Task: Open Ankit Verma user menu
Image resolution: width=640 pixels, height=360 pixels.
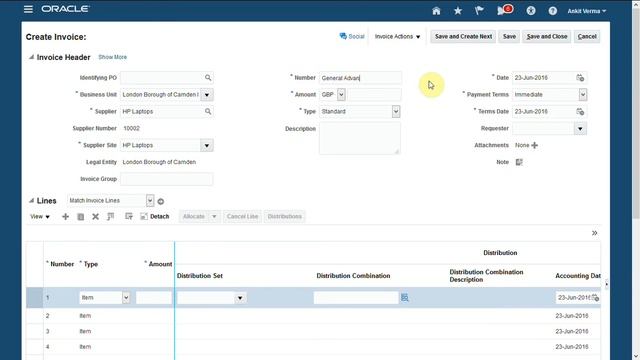Action: tap(587, 11)
